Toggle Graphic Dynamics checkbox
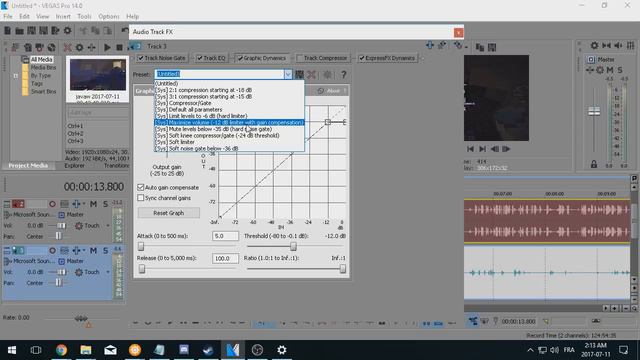This screenshot has width=640, height=360. click(240, 58)
